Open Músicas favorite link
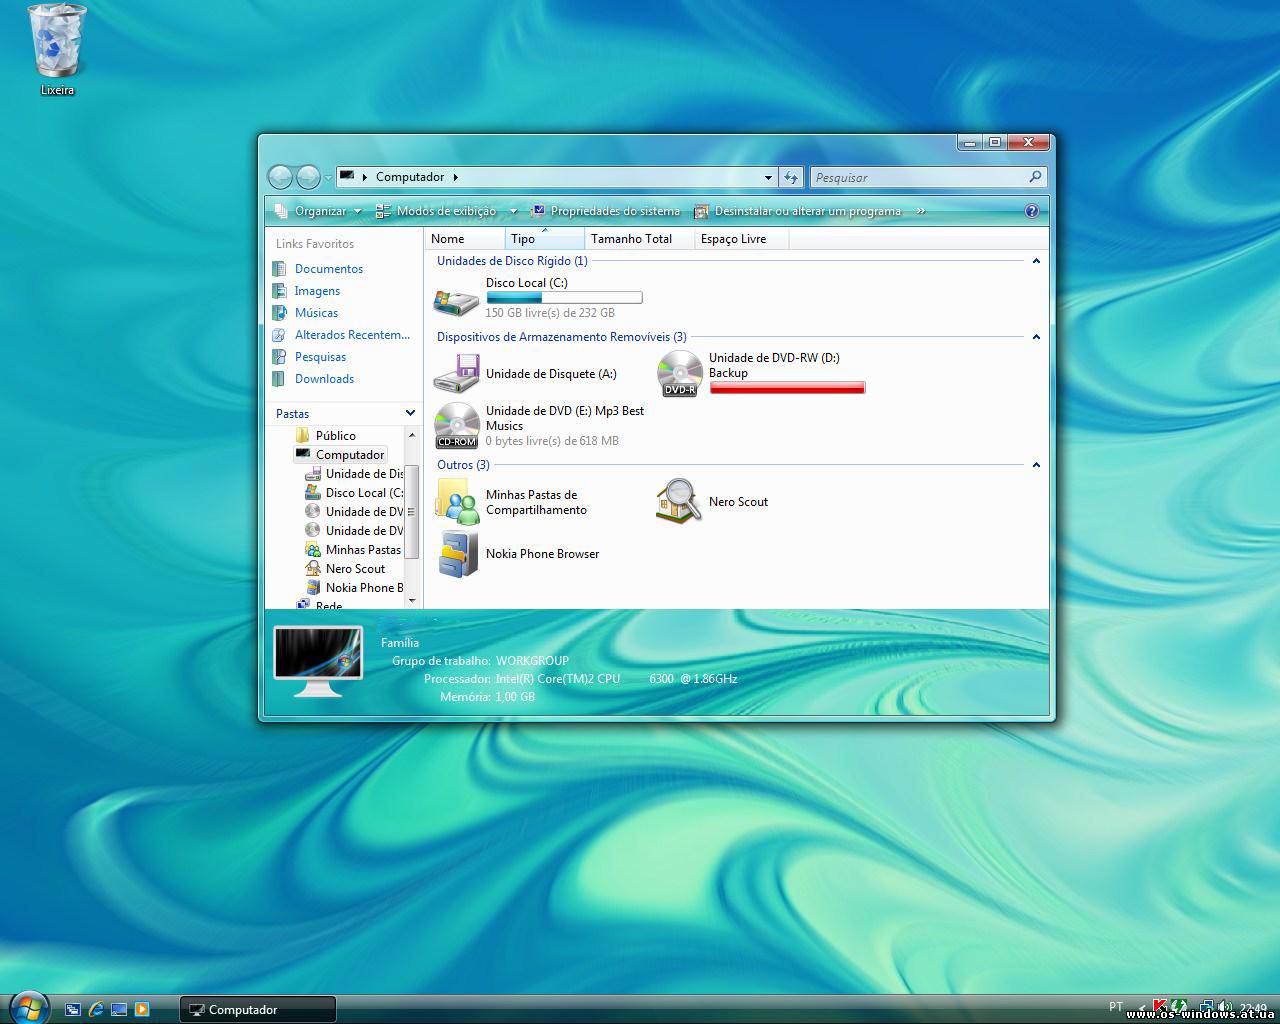The height and width of the screenshot is (1024, 1280). (306, 313)
